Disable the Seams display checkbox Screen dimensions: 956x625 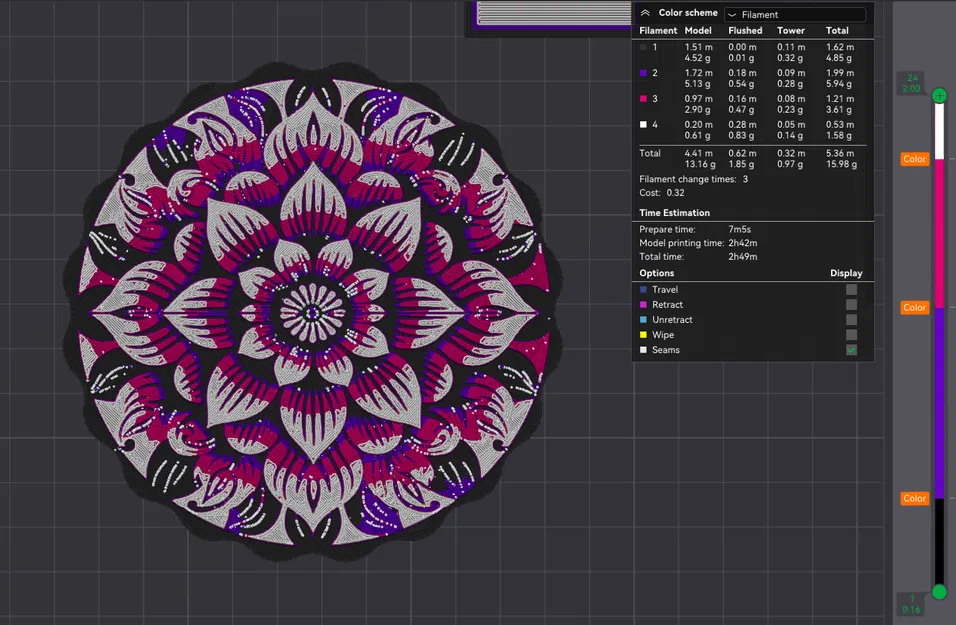pos(851,349)
